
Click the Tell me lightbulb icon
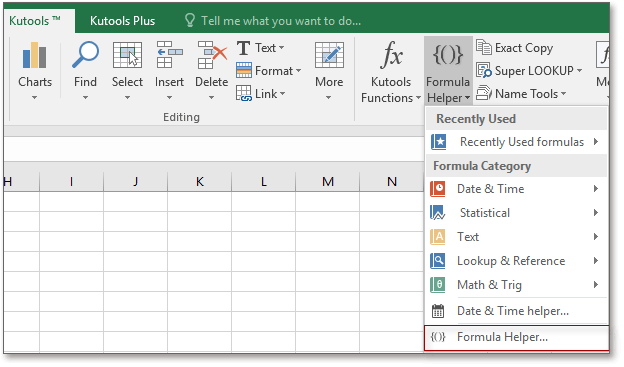tap(190, 20)
